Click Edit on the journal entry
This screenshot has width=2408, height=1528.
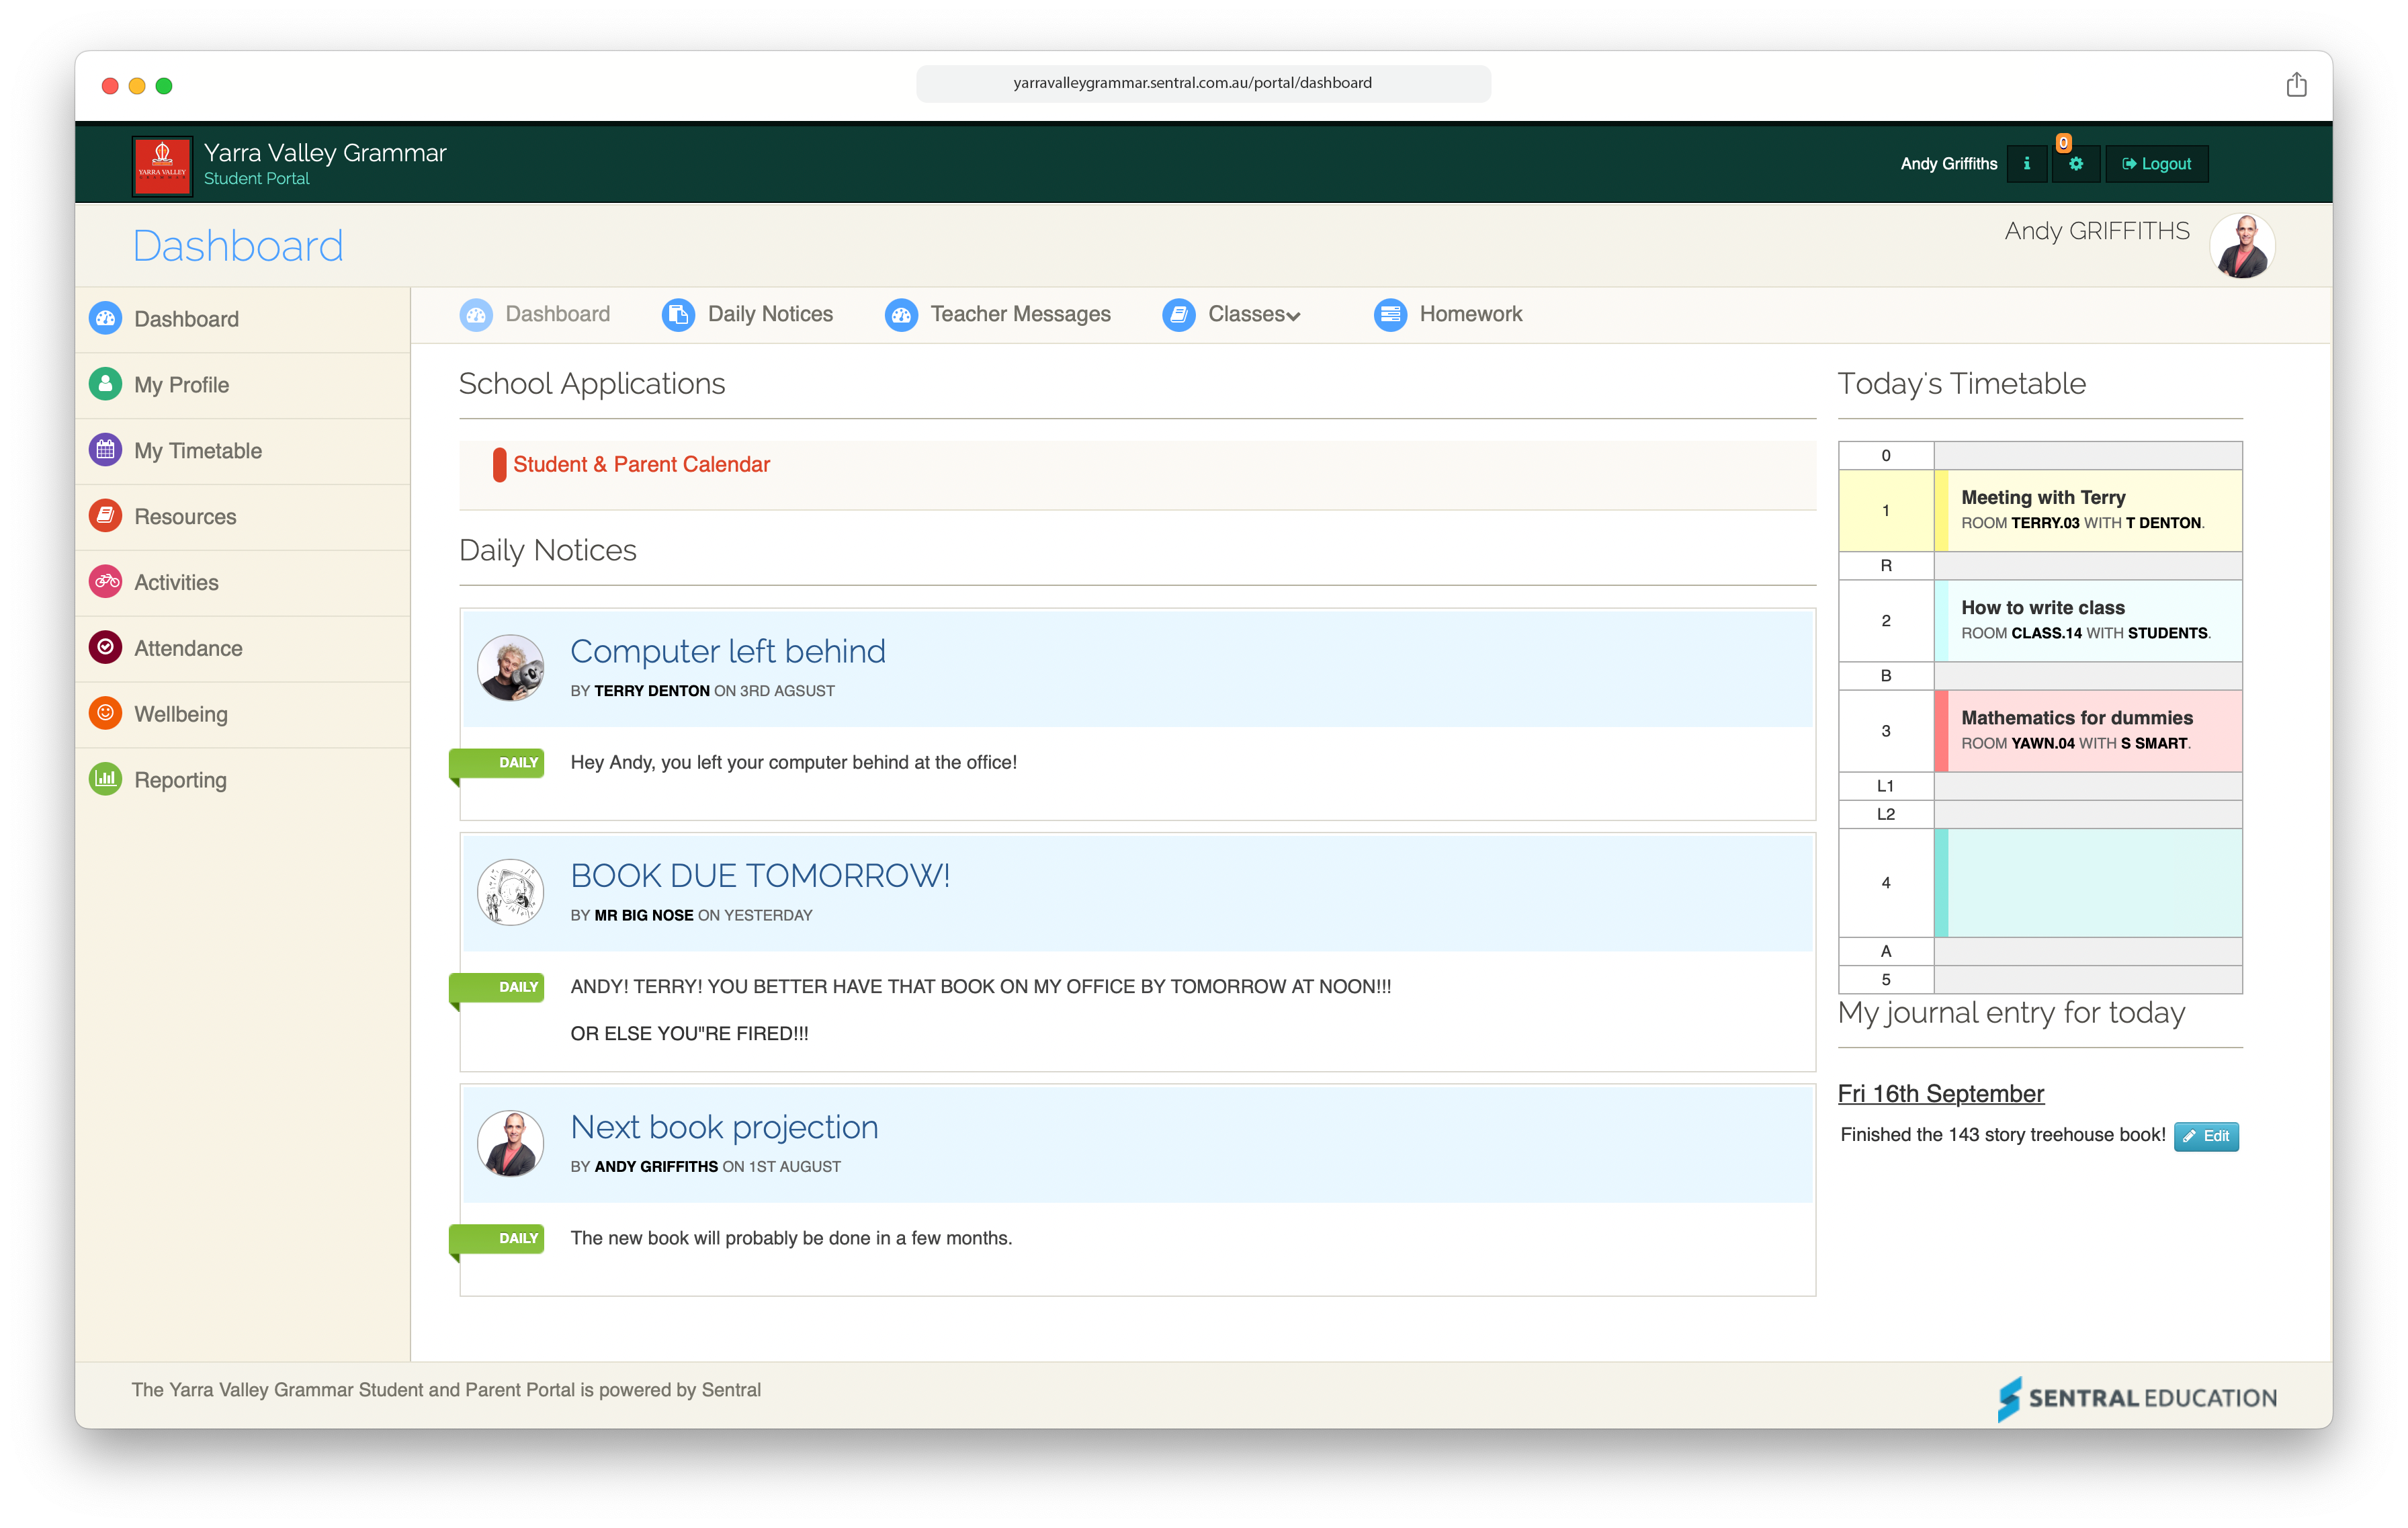tap(2206, 1136)
